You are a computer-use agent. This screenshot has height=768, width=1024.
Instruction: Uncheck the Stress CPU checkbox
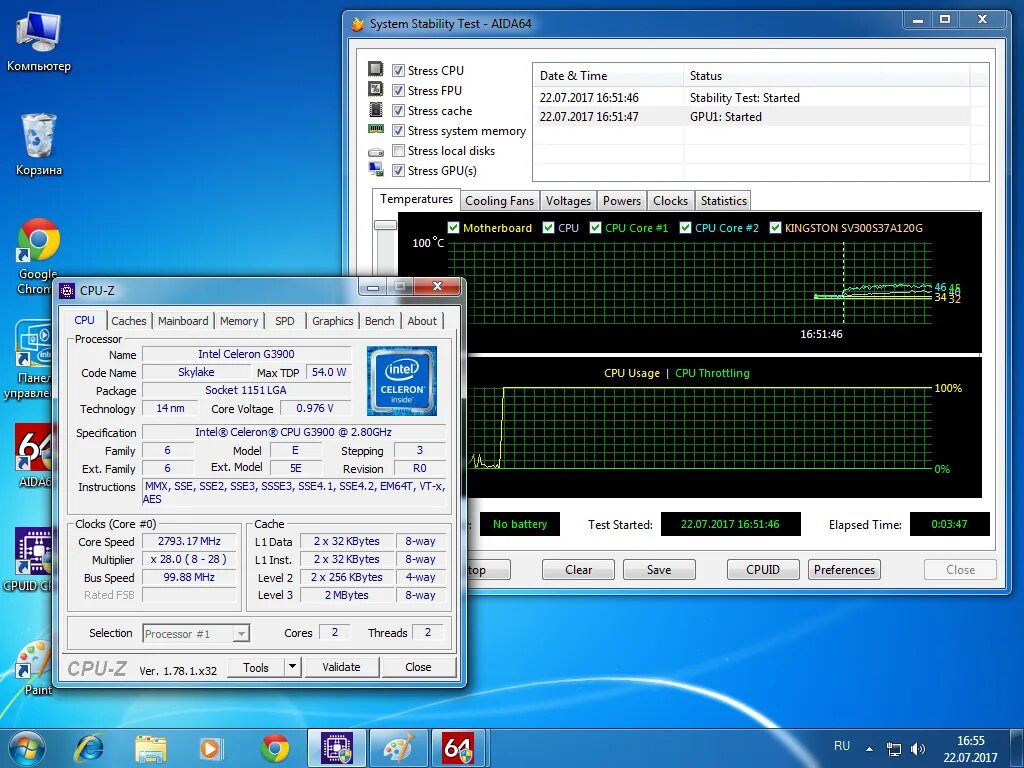pyautogui.click(x=398, y=71)
